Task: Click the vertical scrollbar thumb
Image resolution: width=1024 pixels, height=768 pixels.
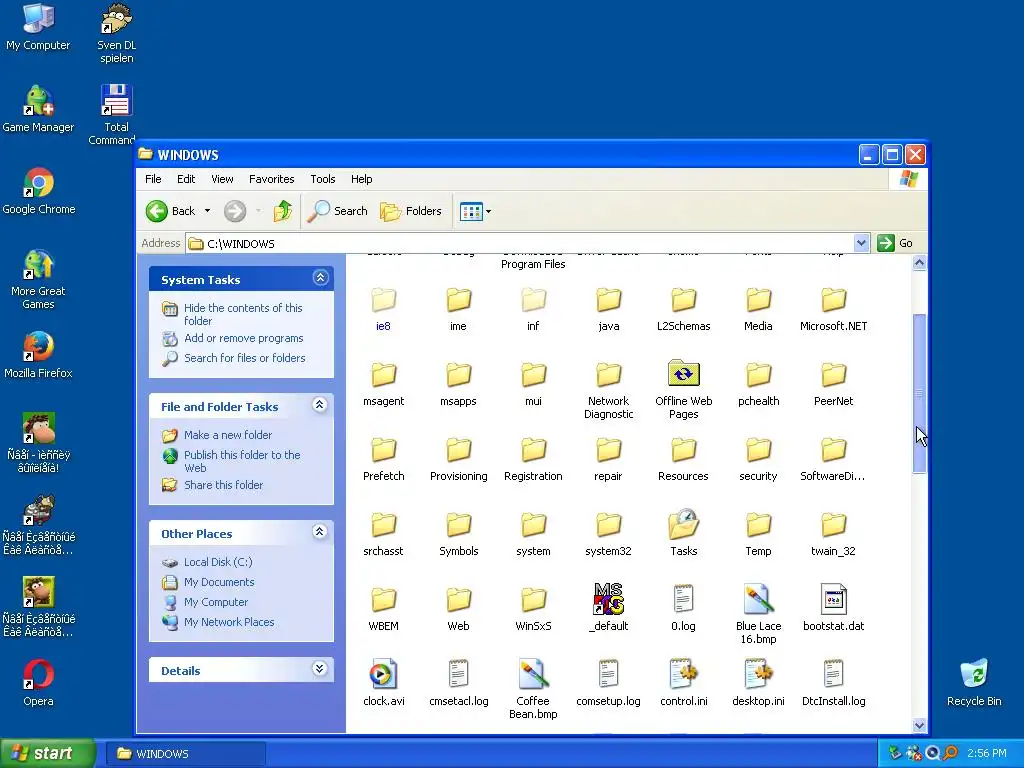Action: 919,393
